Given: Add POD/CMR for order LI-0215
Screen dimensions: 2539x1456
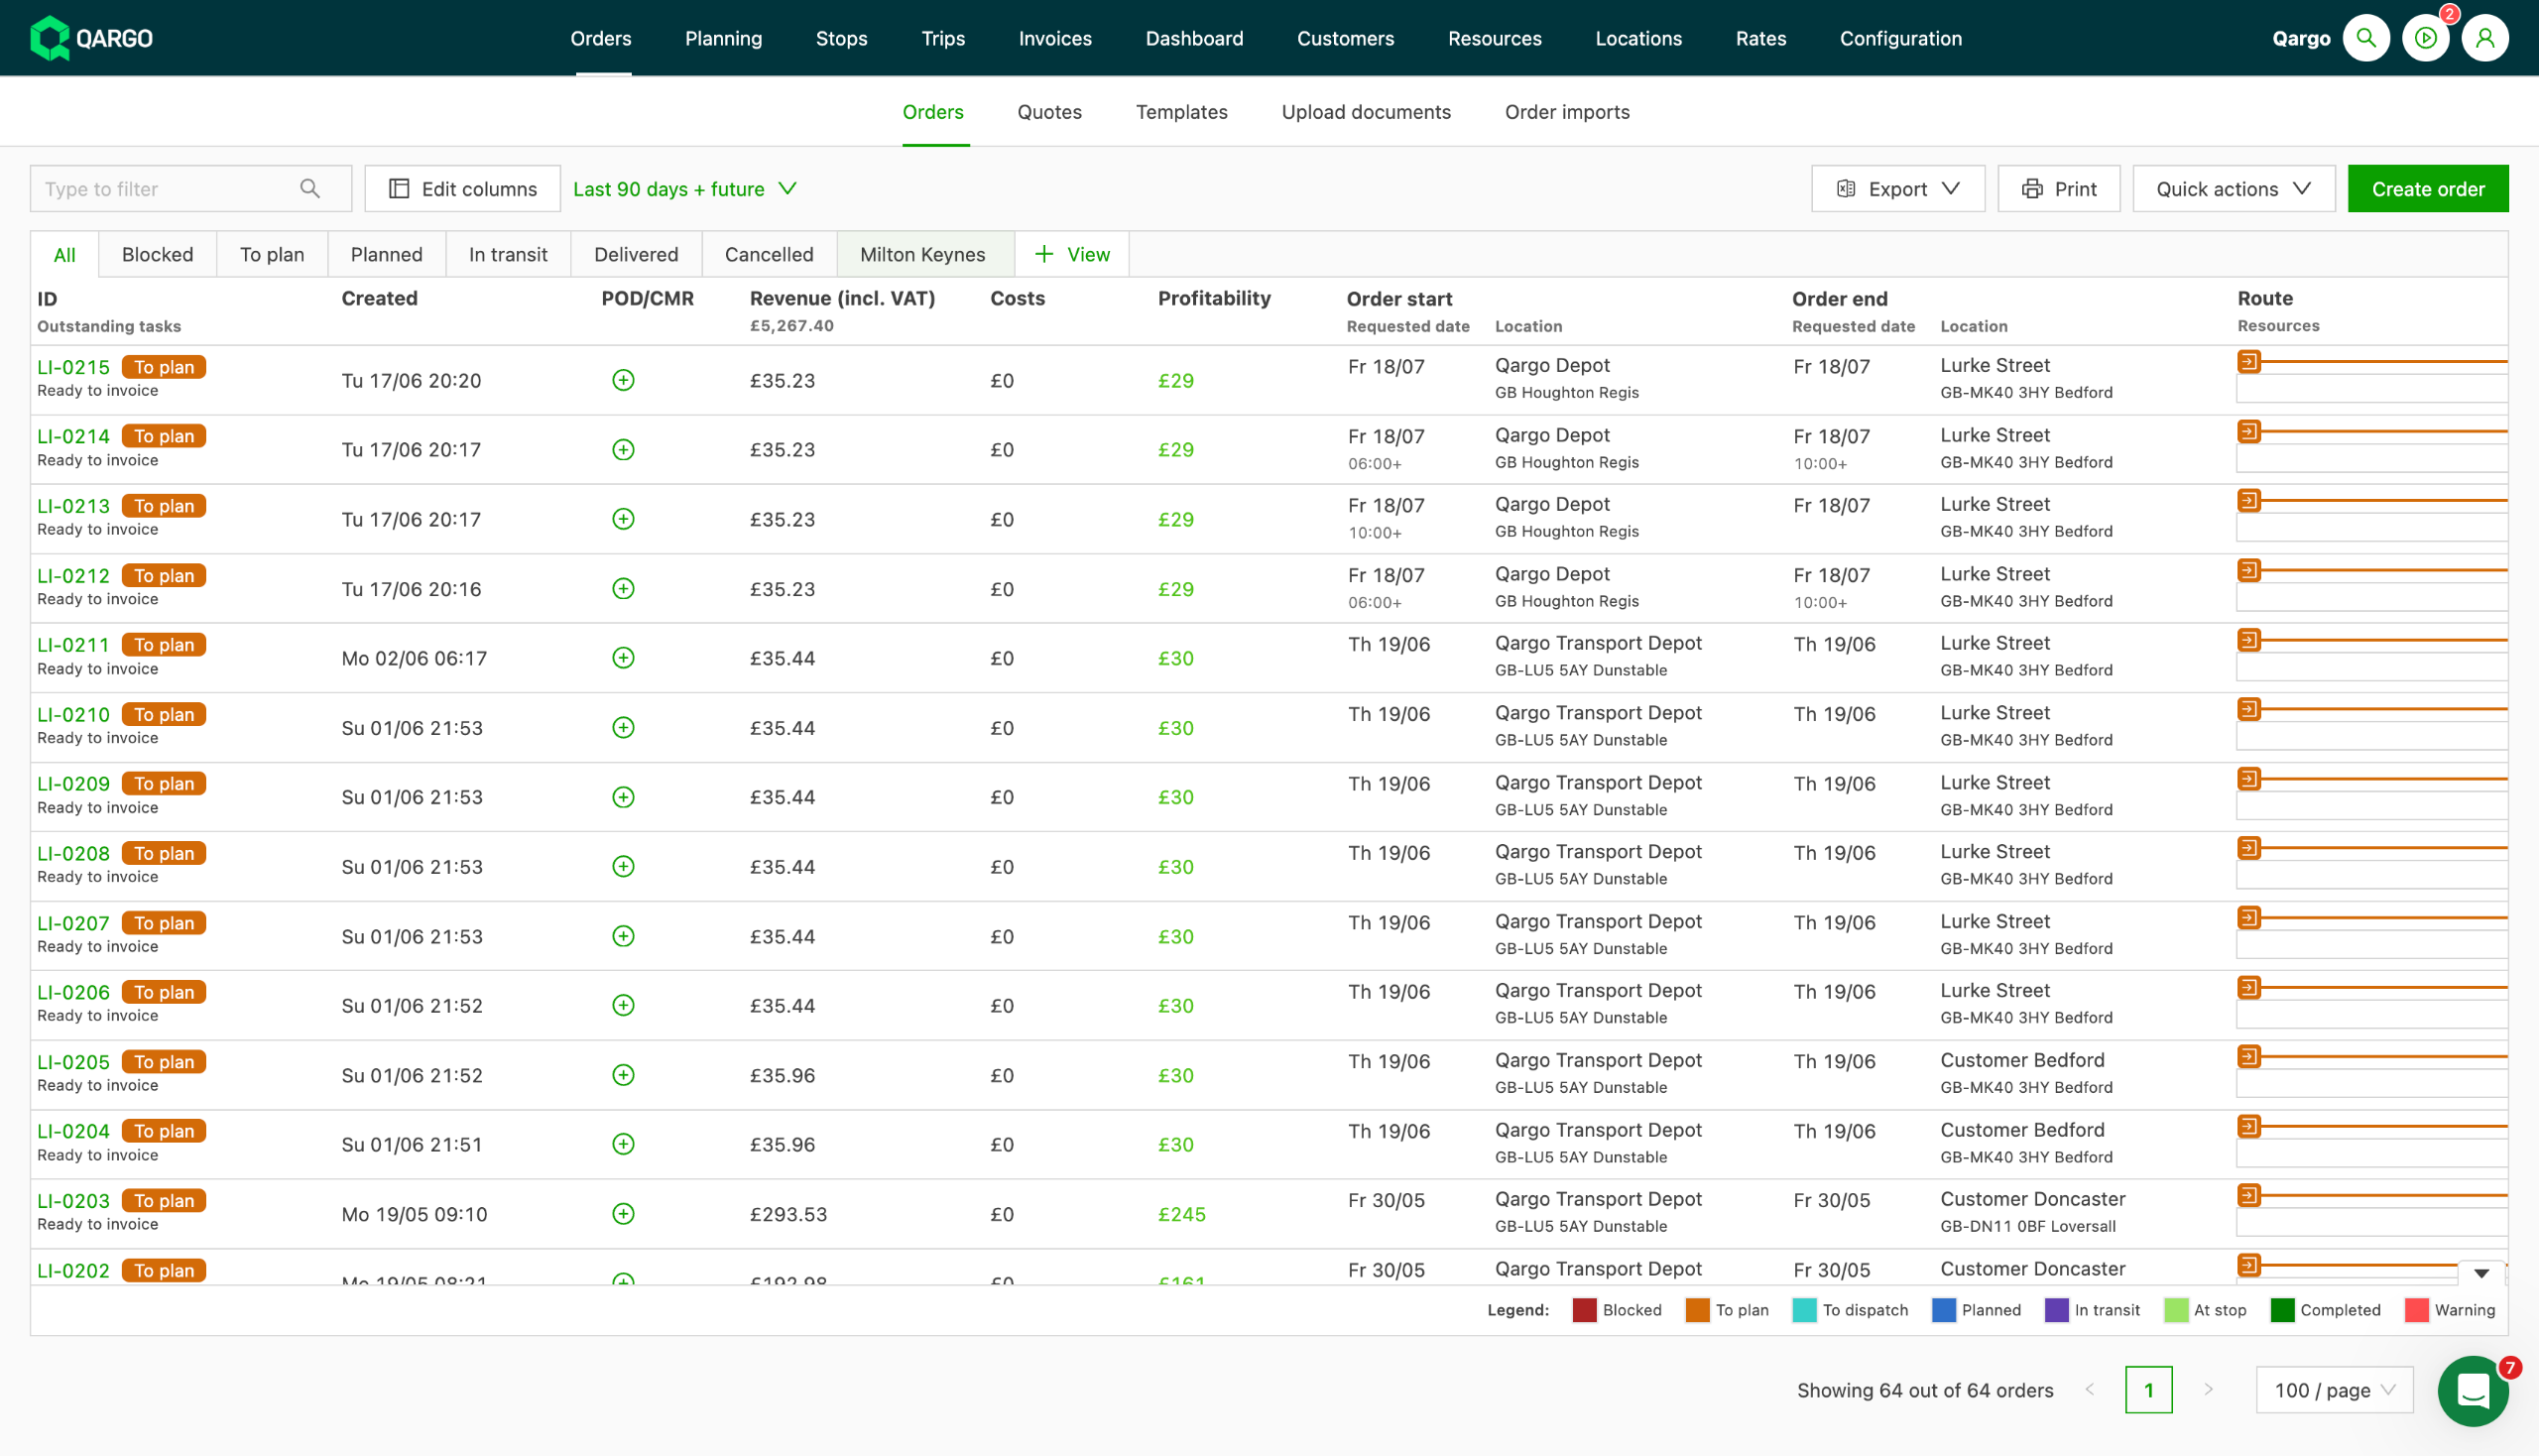Looking at the screenshot, I should click(x=623, y=380).
